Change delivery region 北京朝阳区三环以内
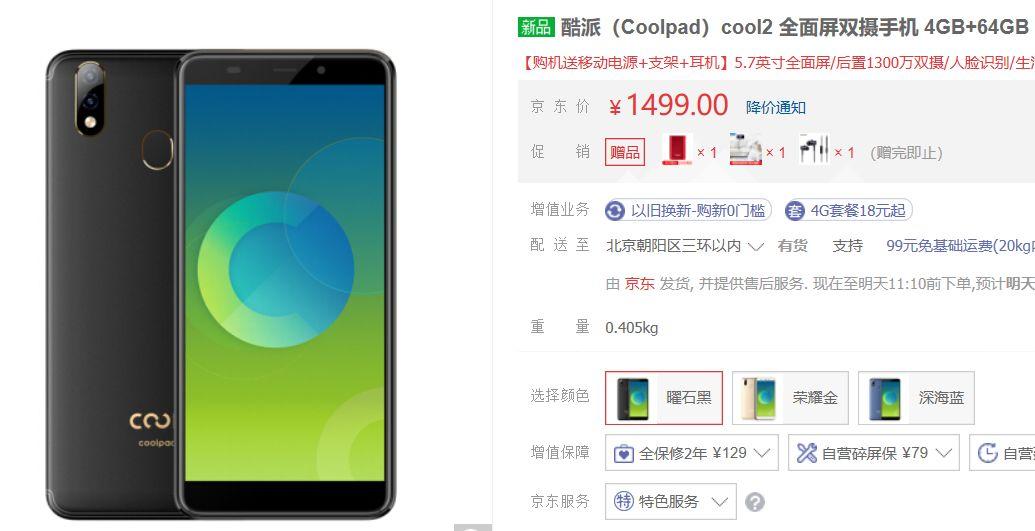Viewport: 1035px width, 531px height. [x=685, y=246]
